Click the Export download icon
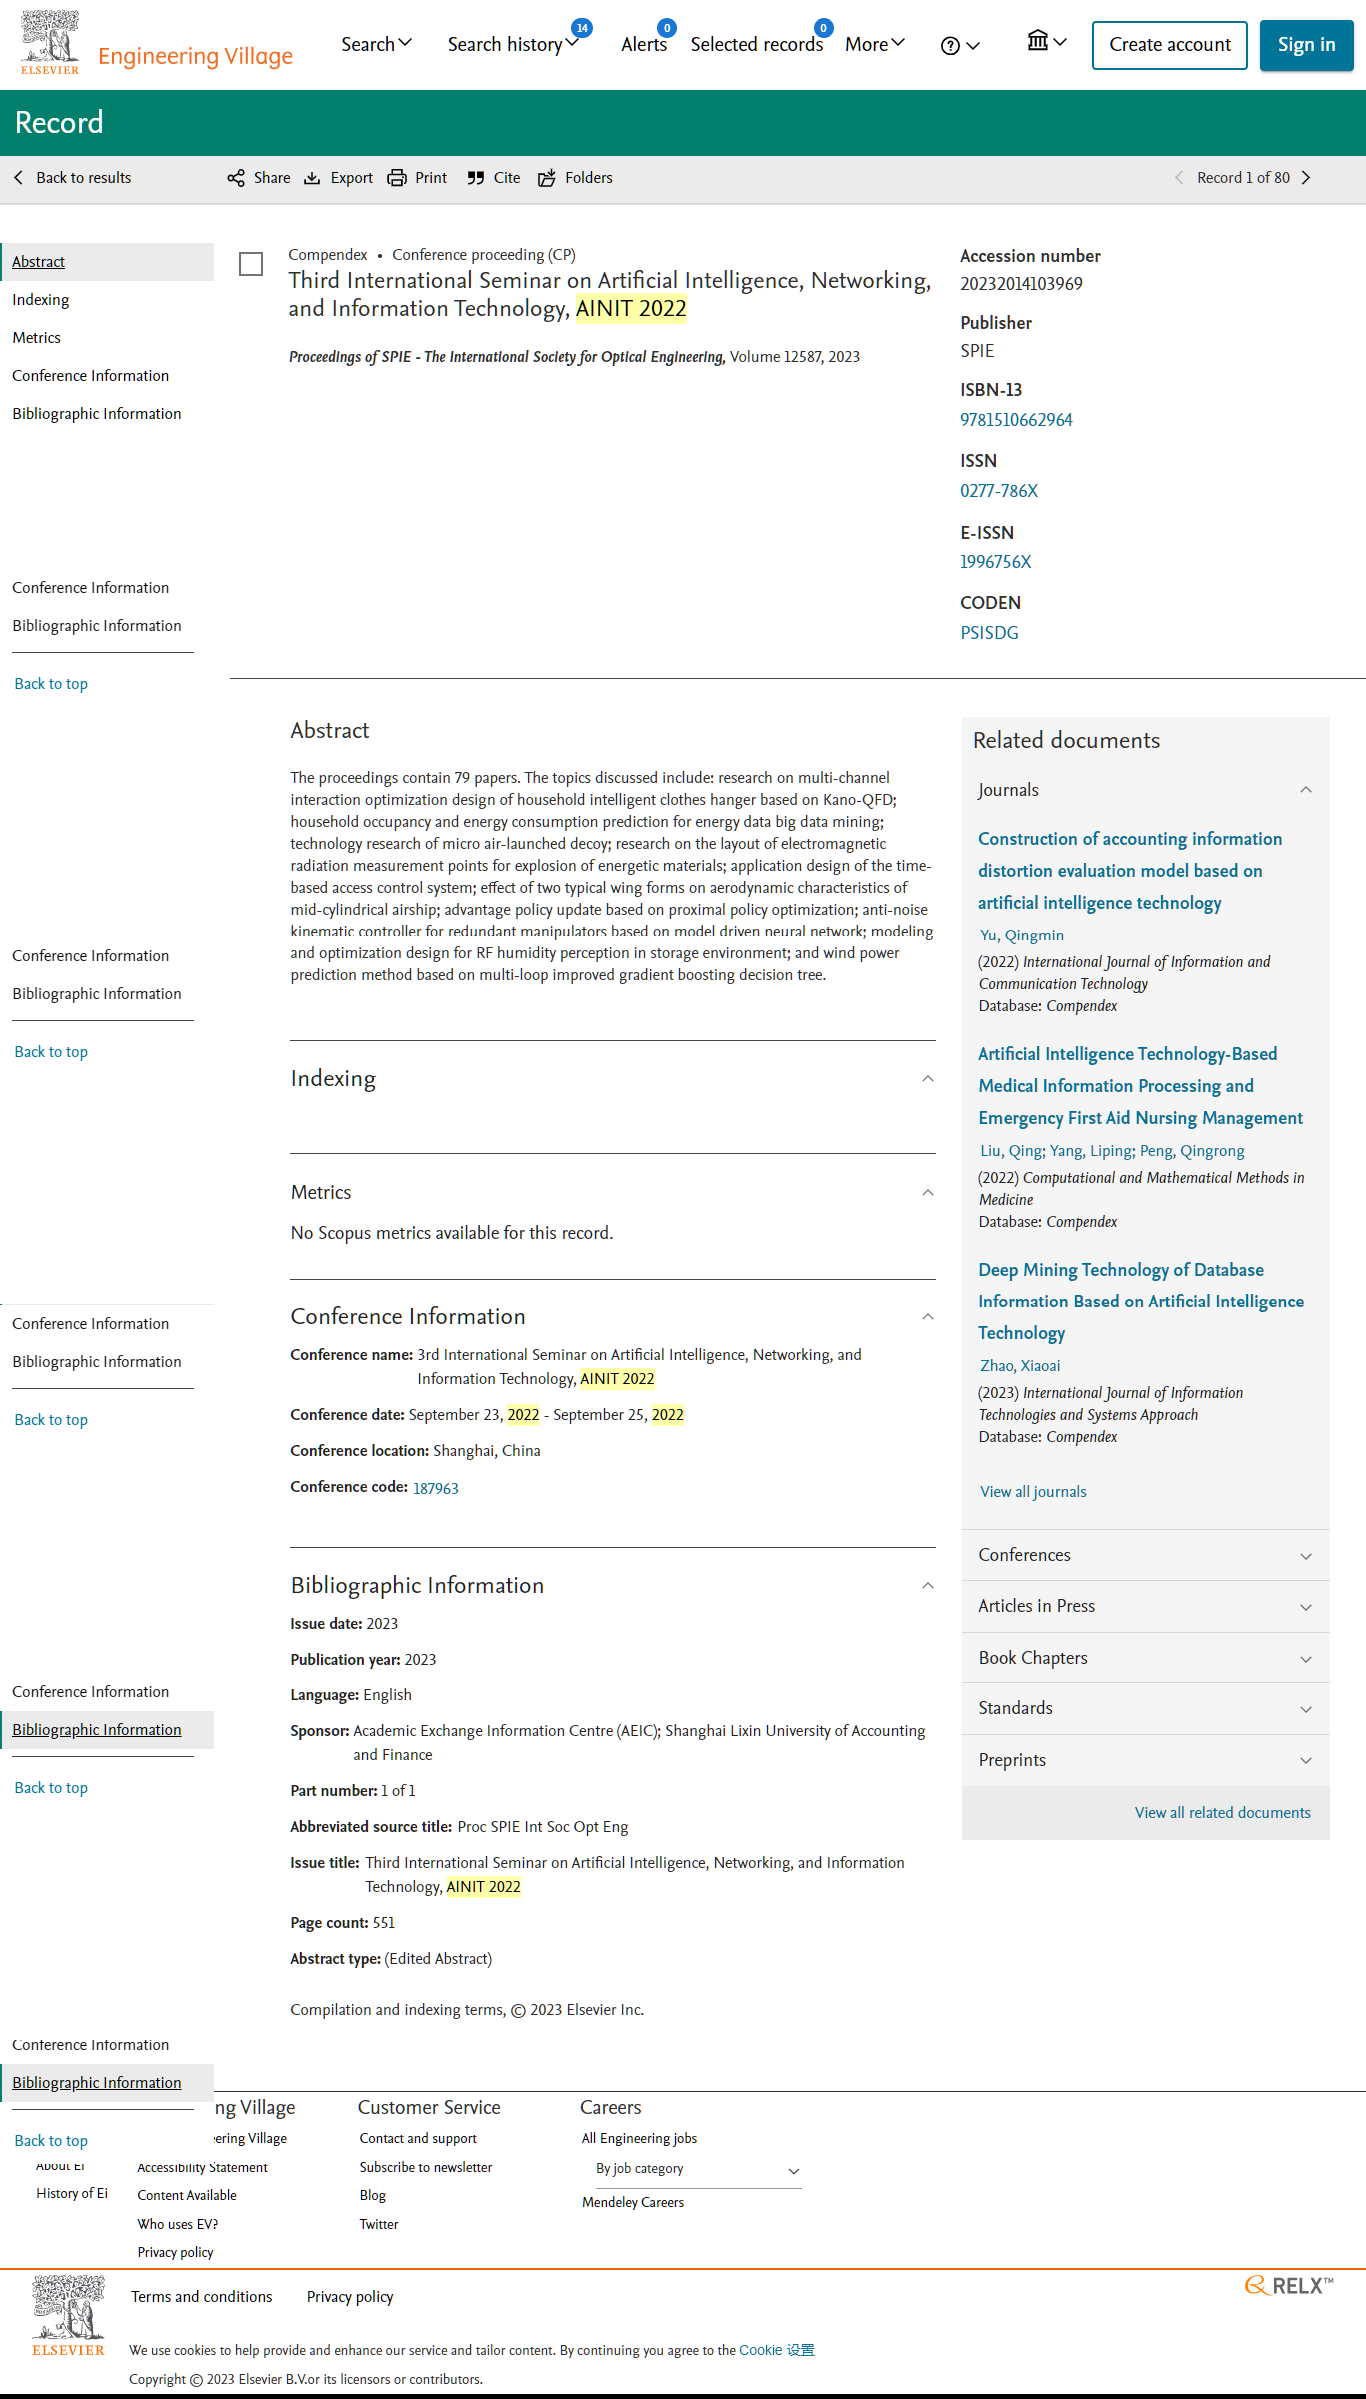Image resolution: width=1366 pixels, height=2399 pixels. tap(312, 178)
